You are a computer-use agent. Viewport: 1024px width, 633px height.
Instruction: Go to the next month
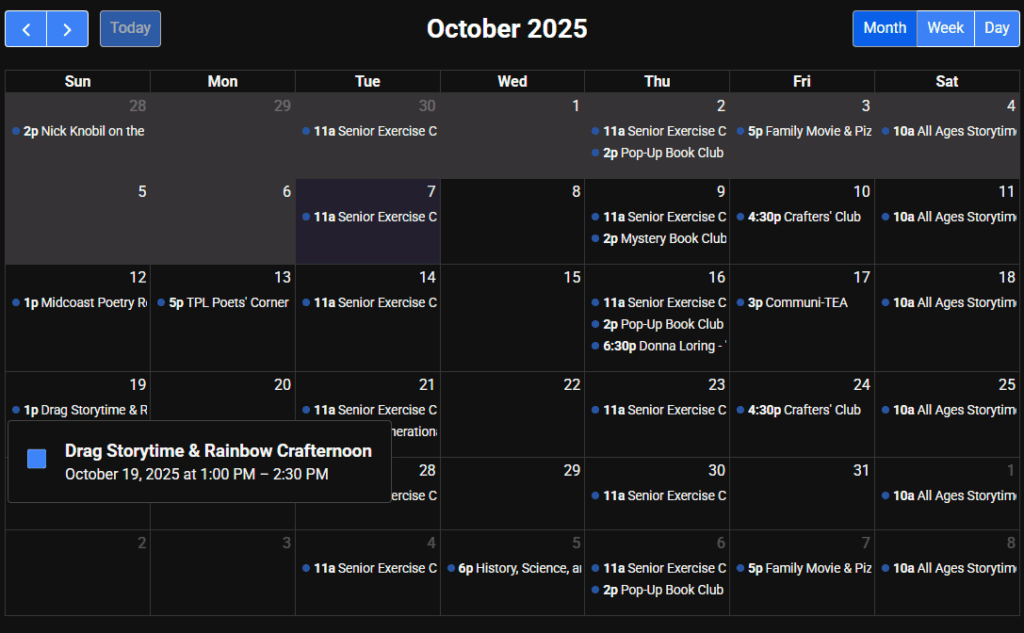coord(67,29)
